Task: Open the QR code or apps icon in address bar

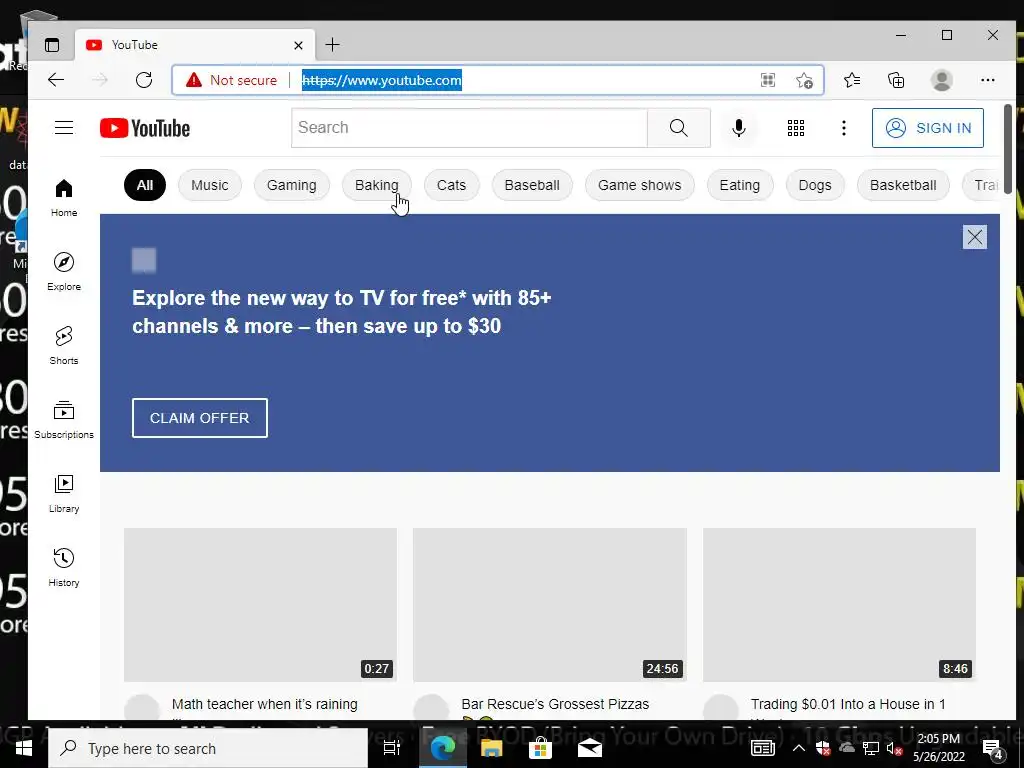Action: [x=768, y=80]
